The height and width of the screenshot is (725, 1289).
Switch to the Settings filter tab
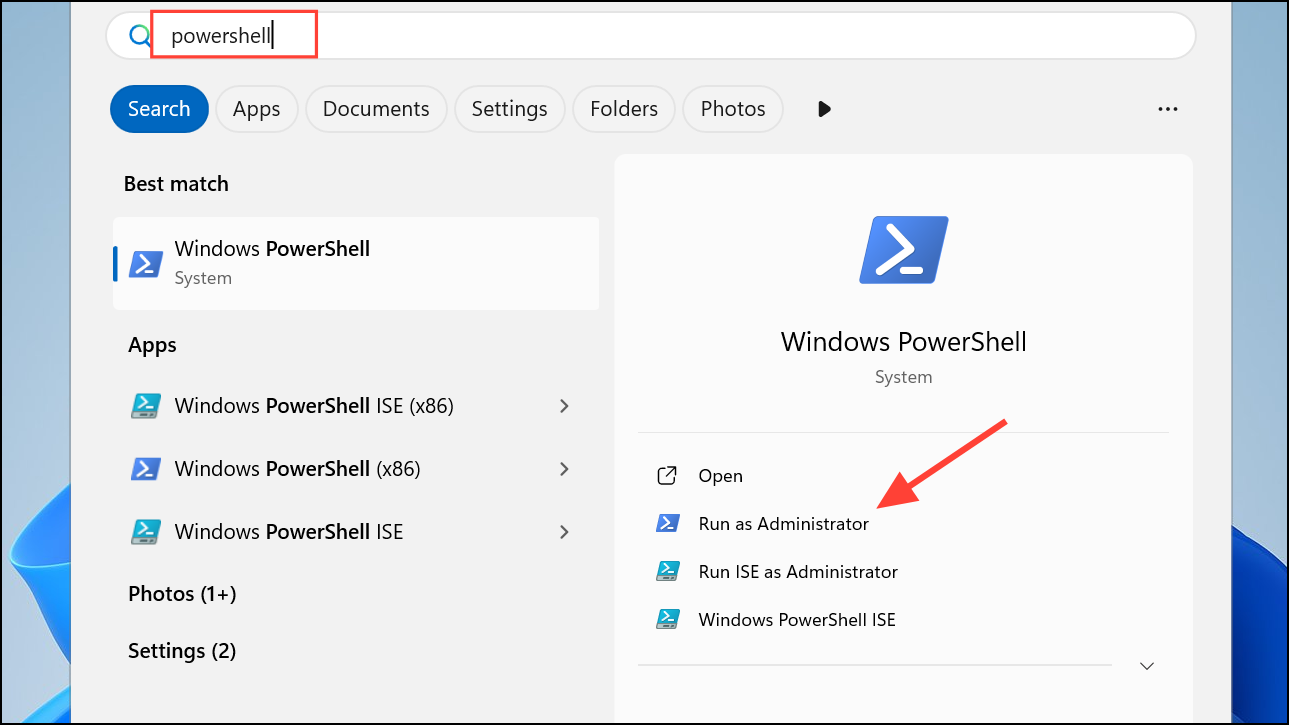pyautogui.click(x=509, y=109)
